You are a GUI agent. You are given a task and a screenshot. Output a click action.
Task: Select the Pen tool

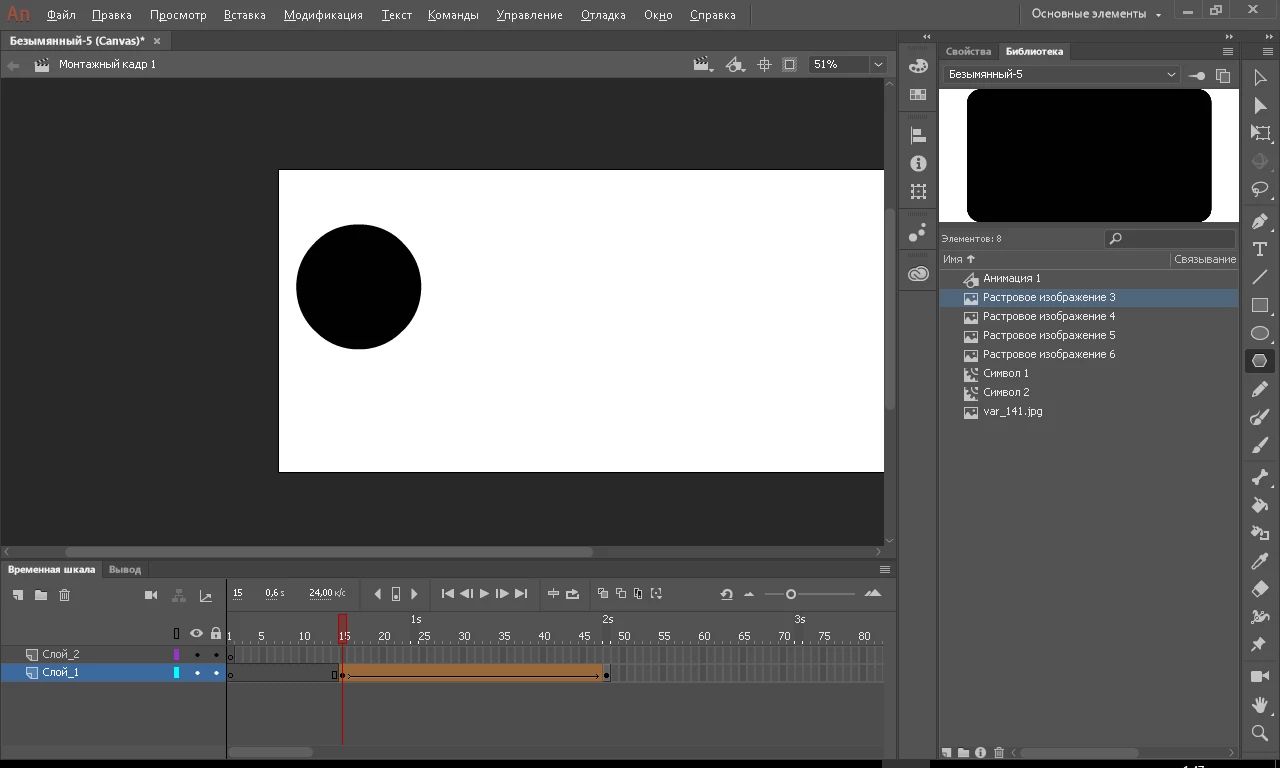[x=1260, y=221]
